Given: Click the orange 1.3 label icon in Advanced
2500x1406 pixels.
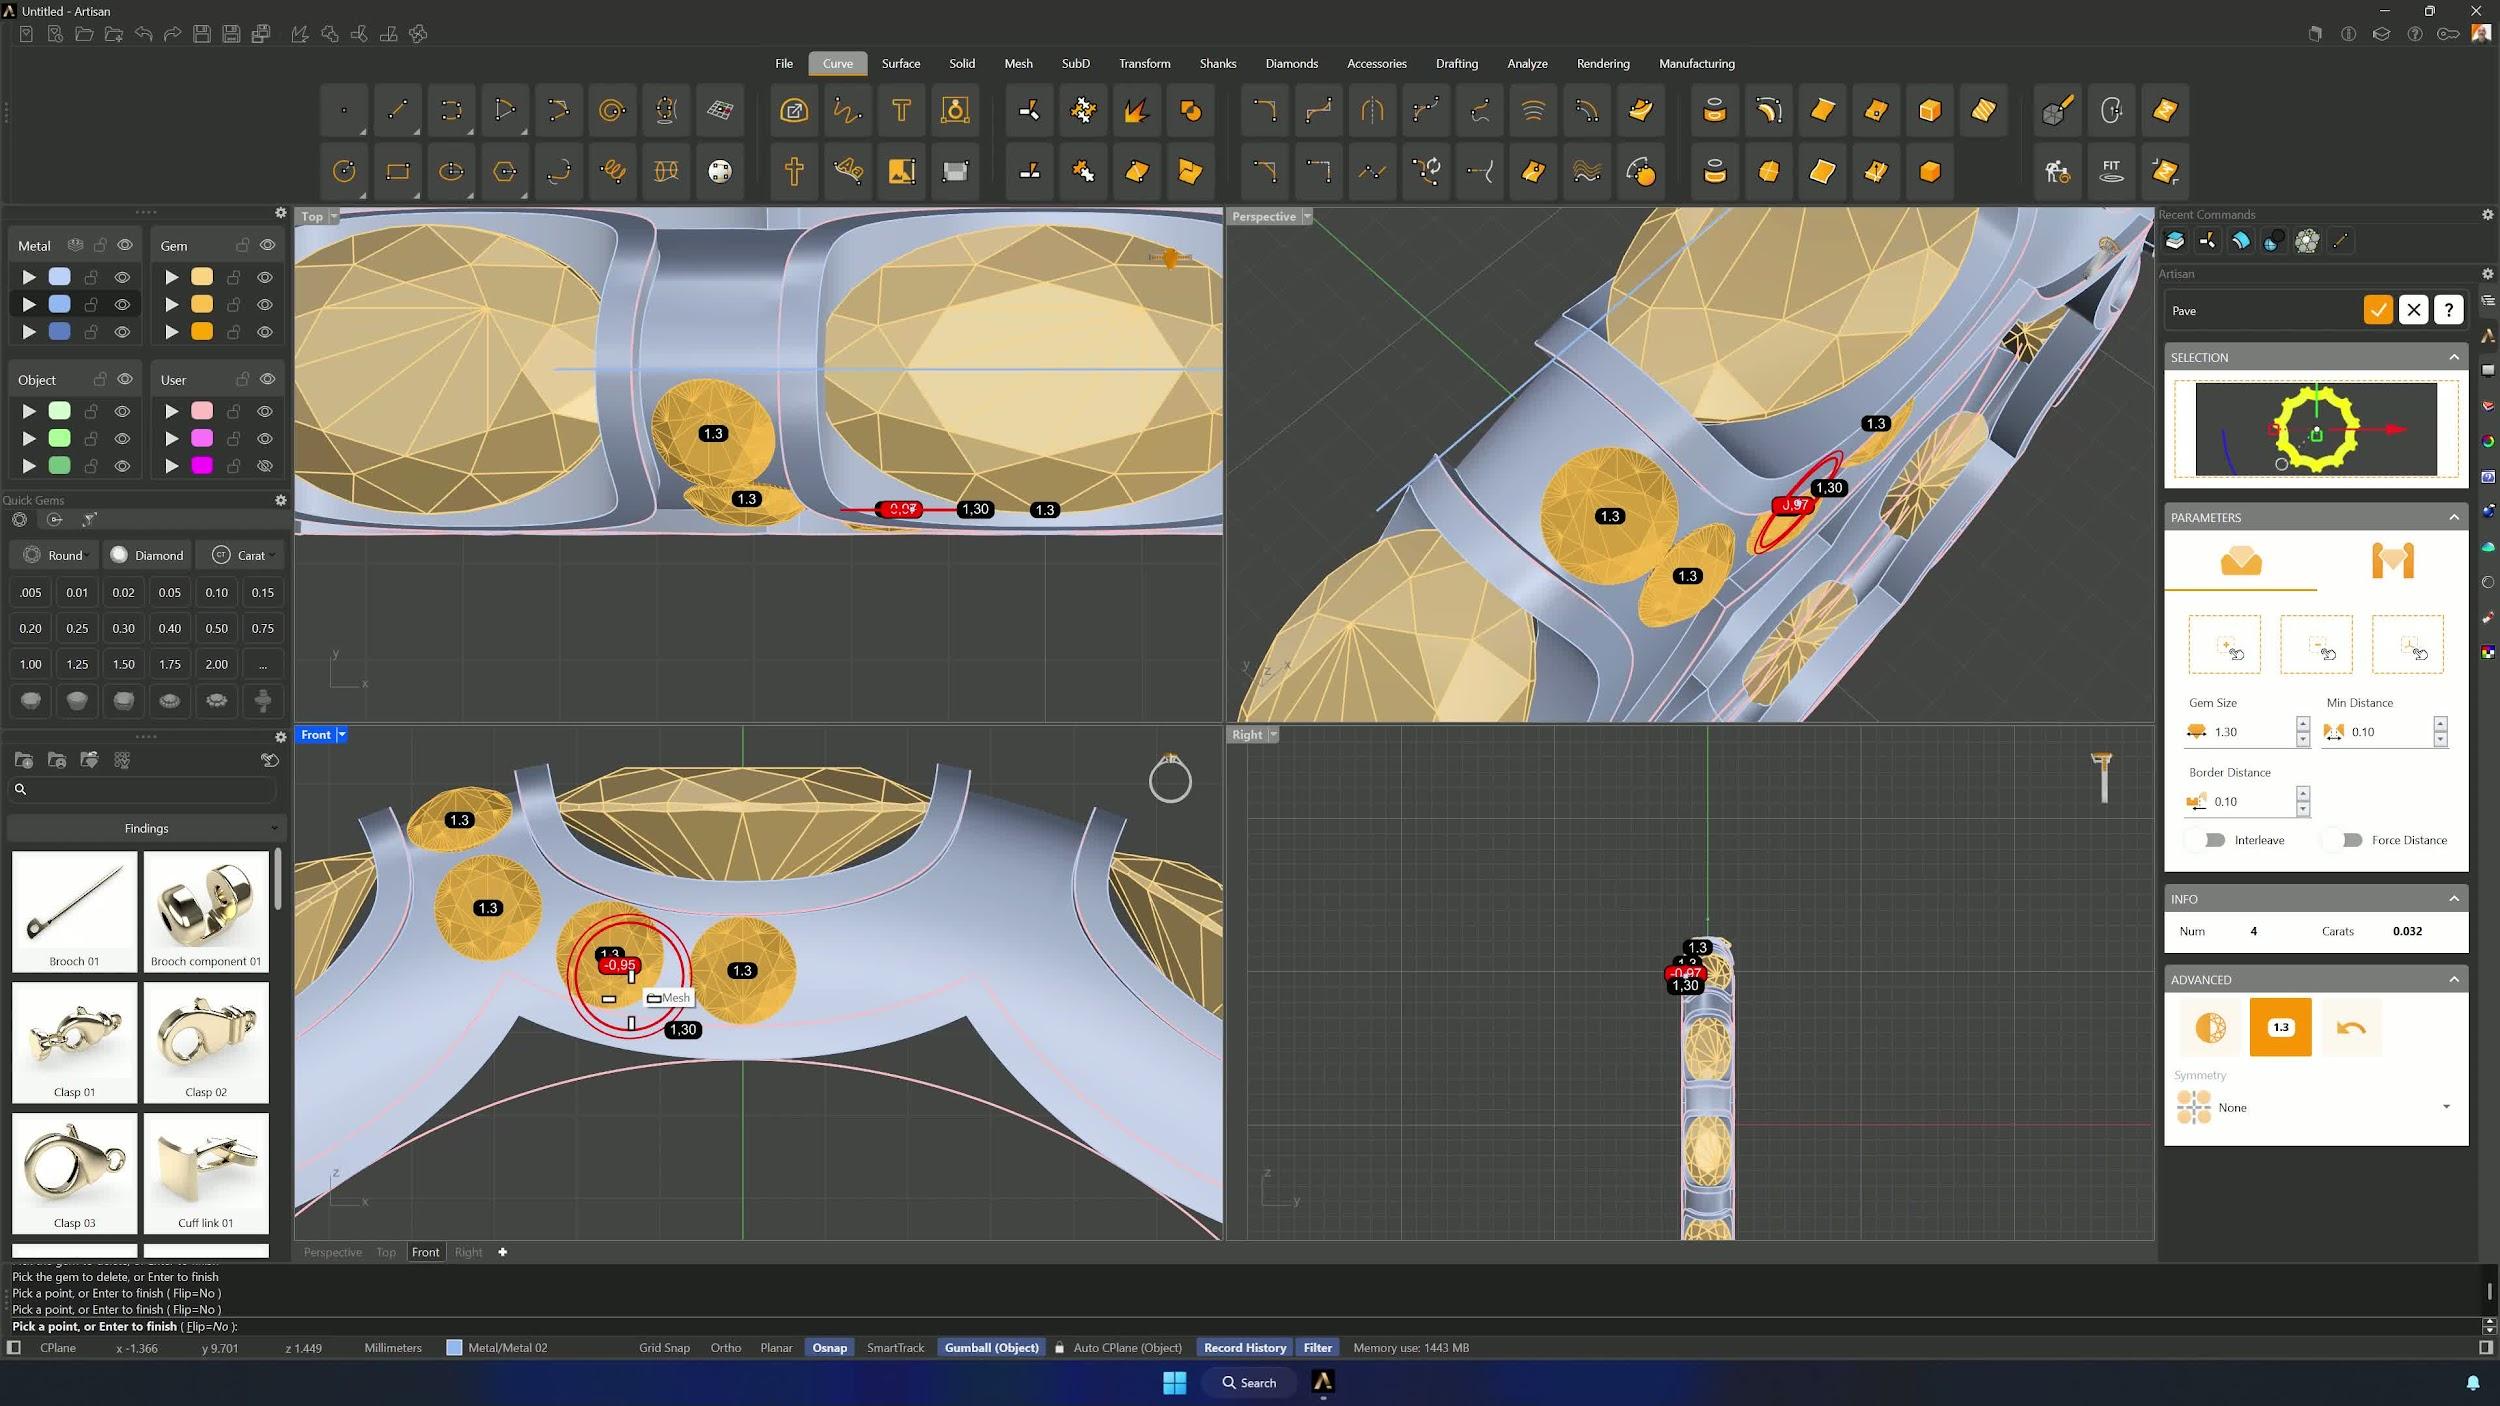Looking at the screenshot, I should 2281,1027.
